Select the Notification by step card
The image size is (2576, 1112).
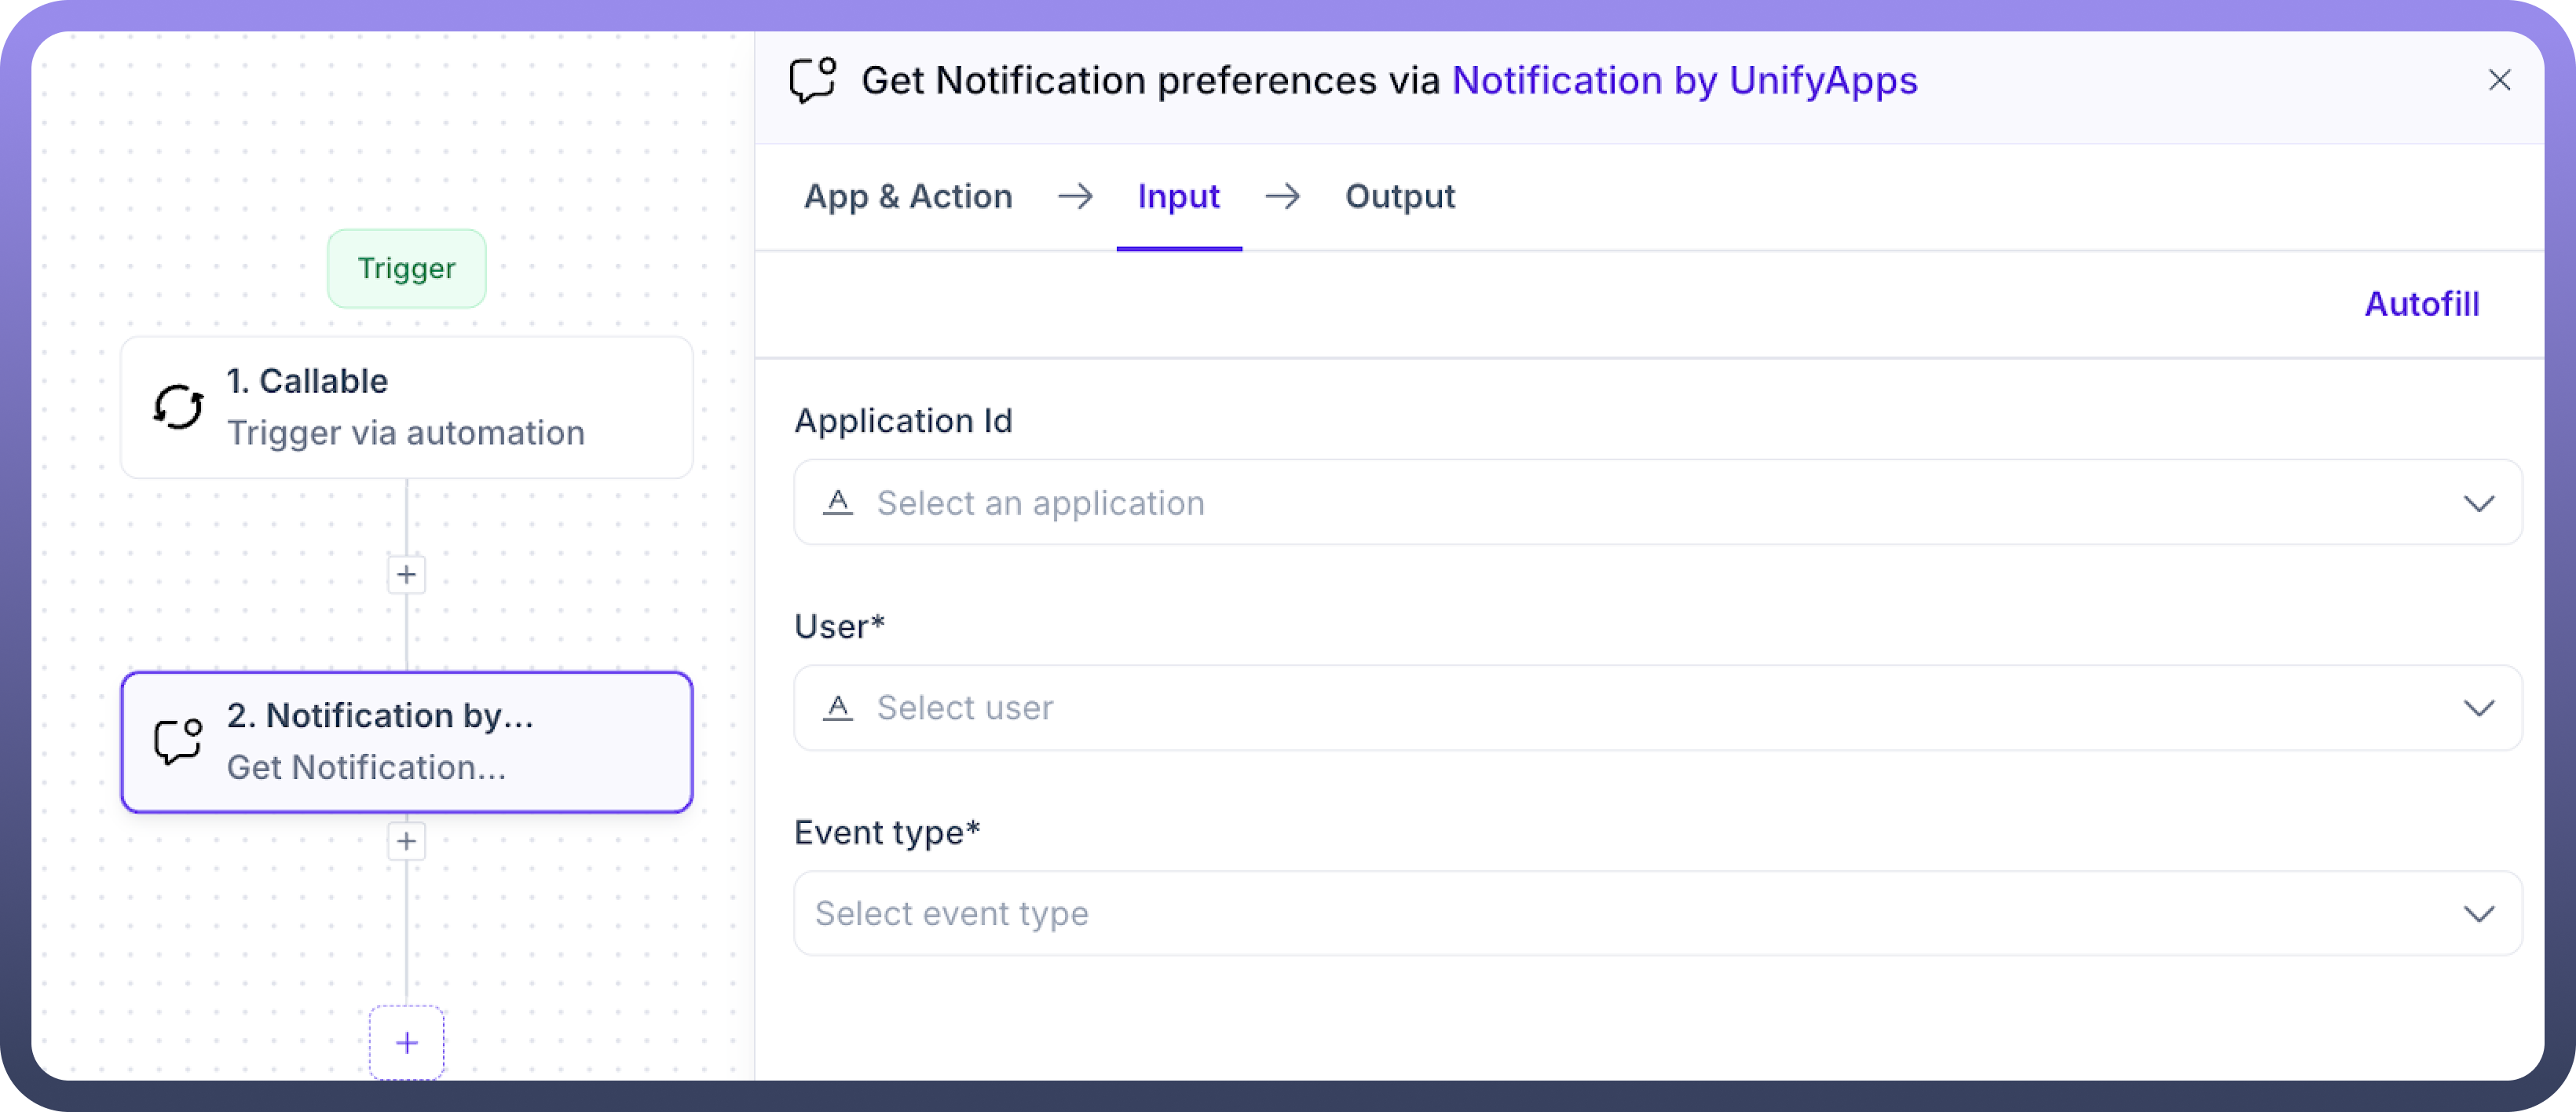[406, 742]
